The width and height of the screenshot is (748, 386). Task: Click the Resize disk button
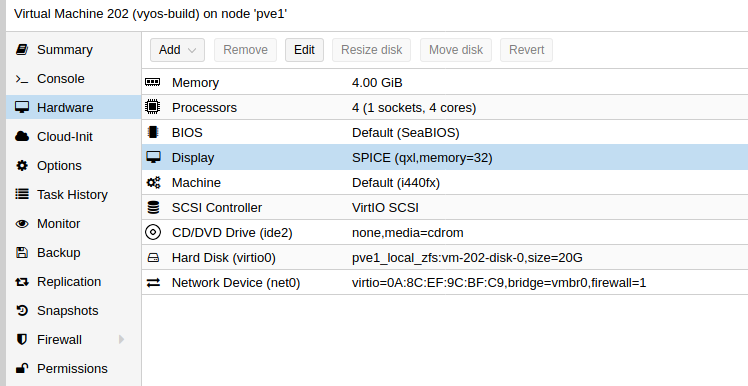click(372, 50)
